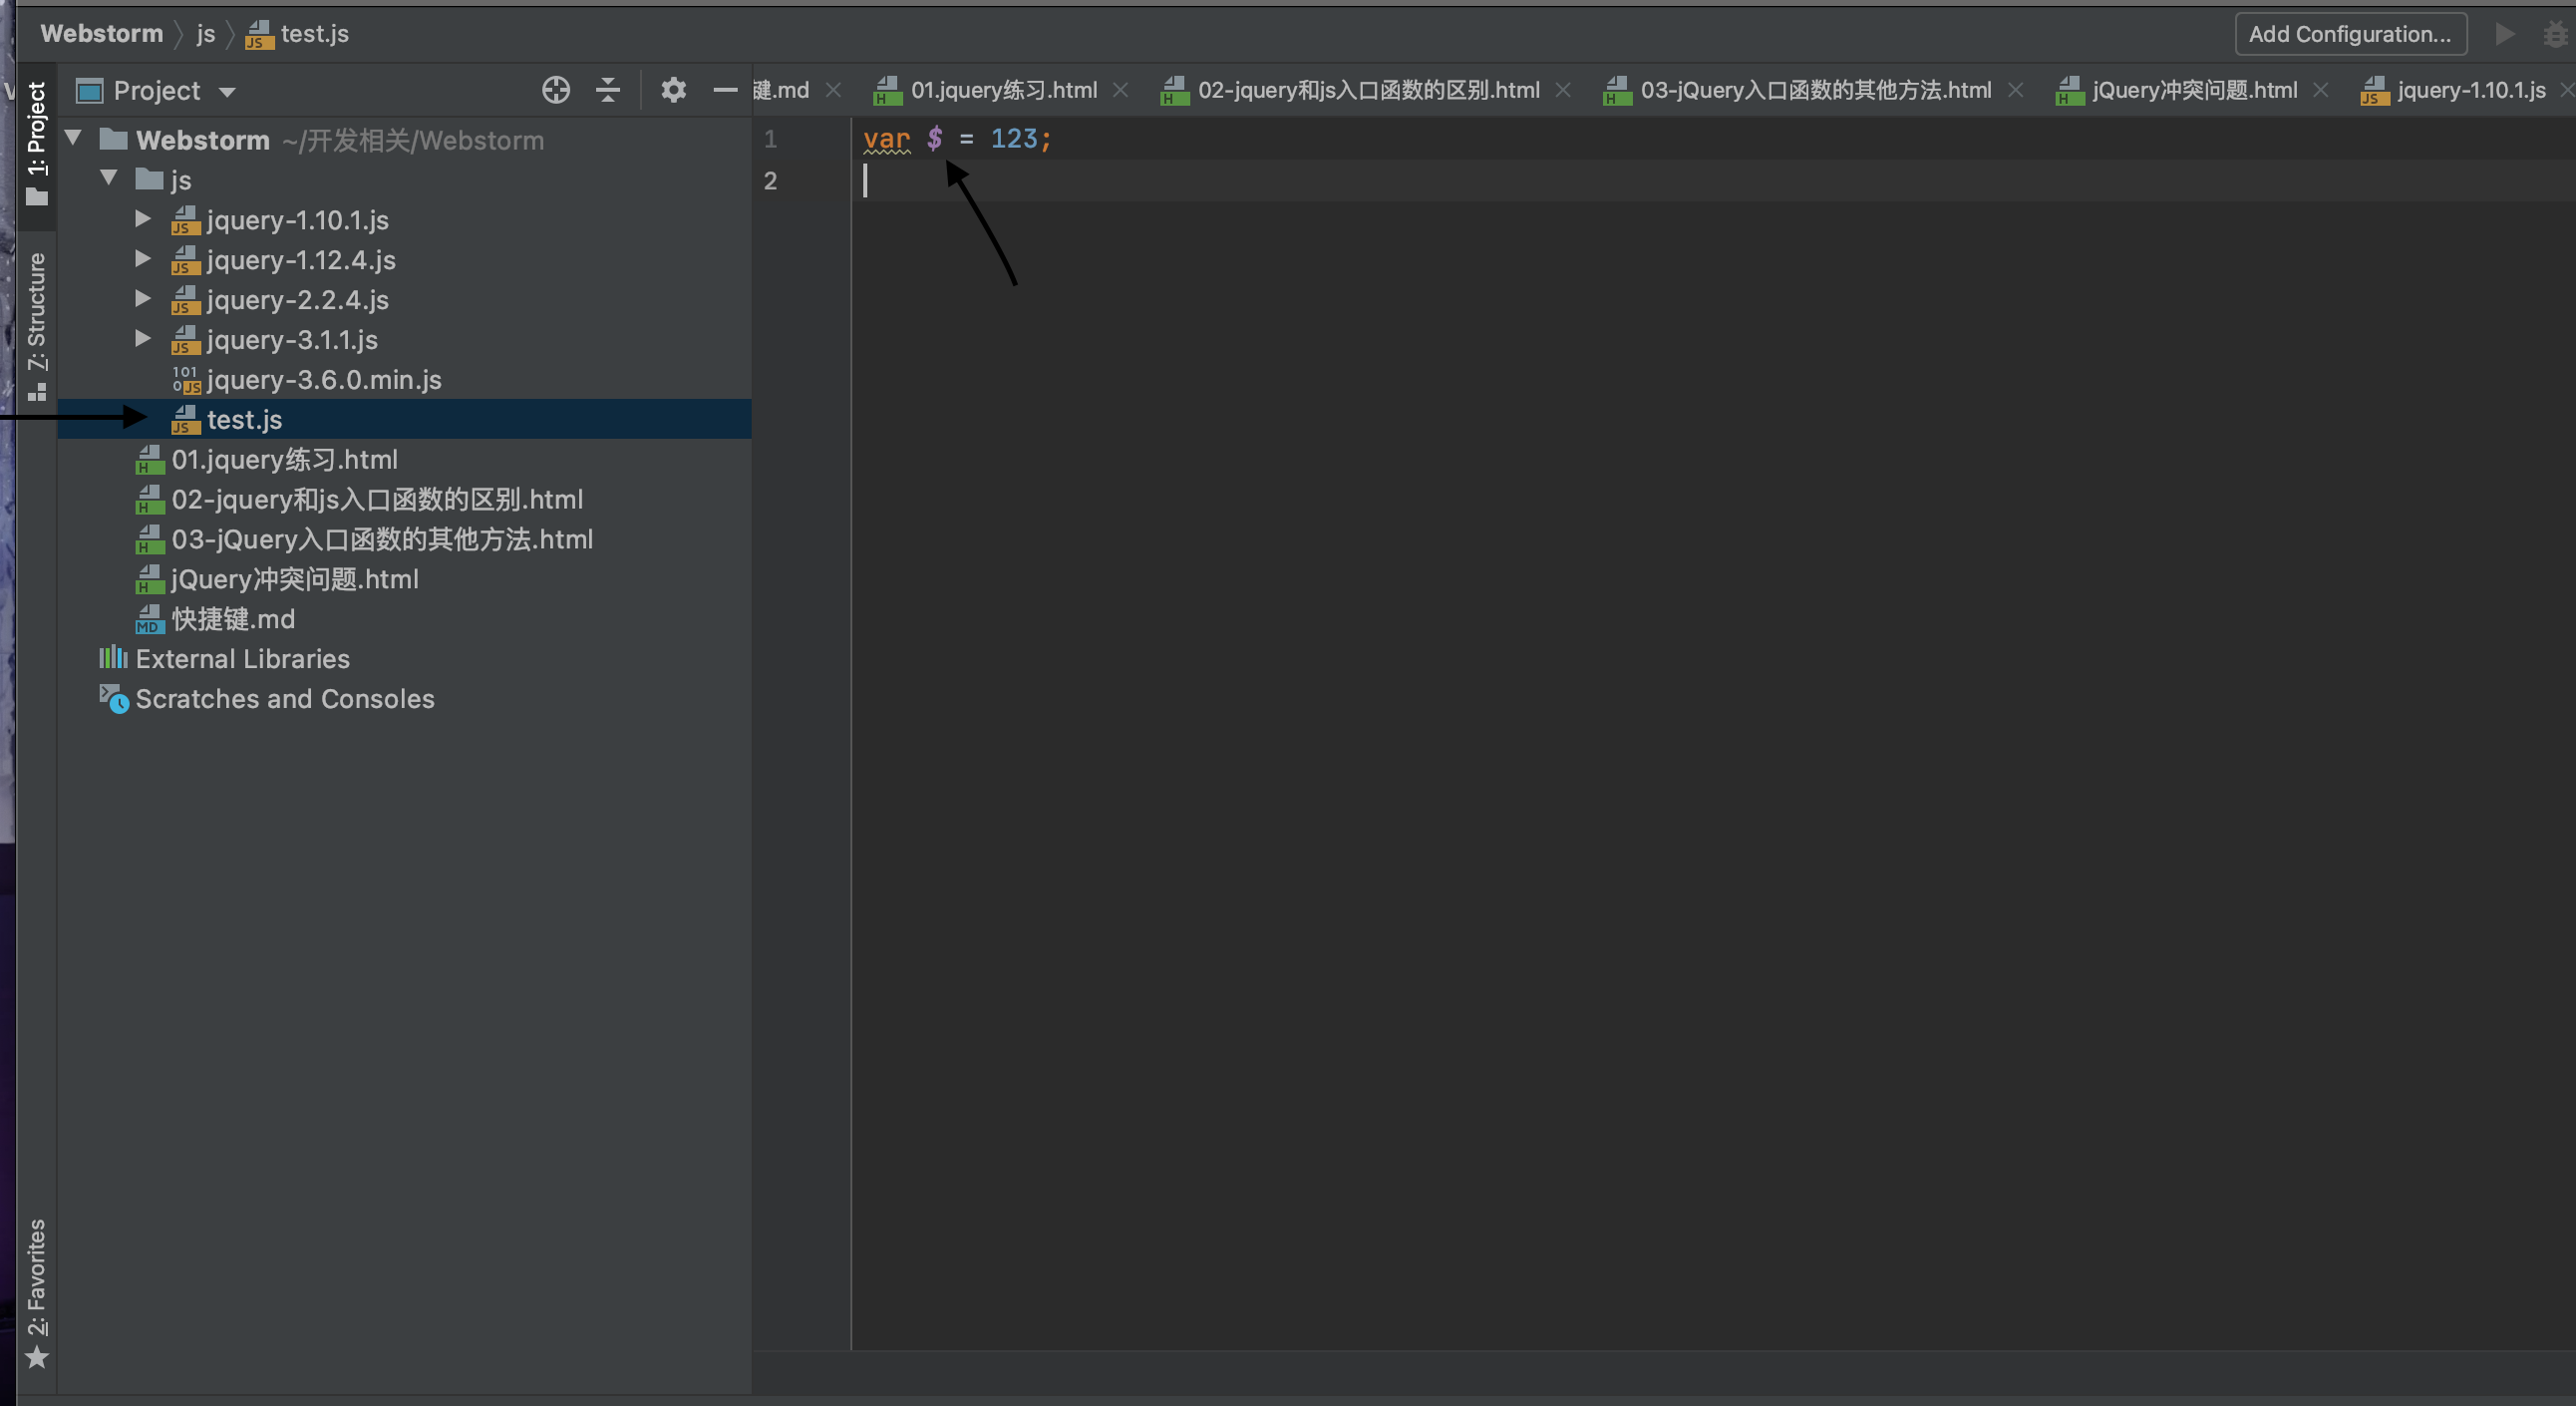Click the Scratches and Consoles icon
2576x1406 pixels.
point(113,698)
